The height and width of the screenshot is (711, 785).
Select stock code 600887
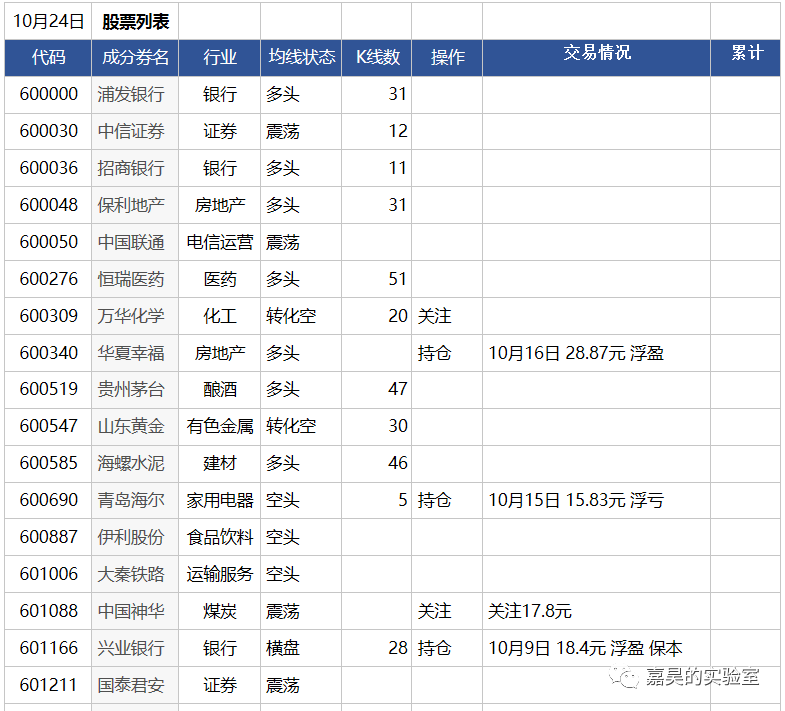[x=48, y=537]
